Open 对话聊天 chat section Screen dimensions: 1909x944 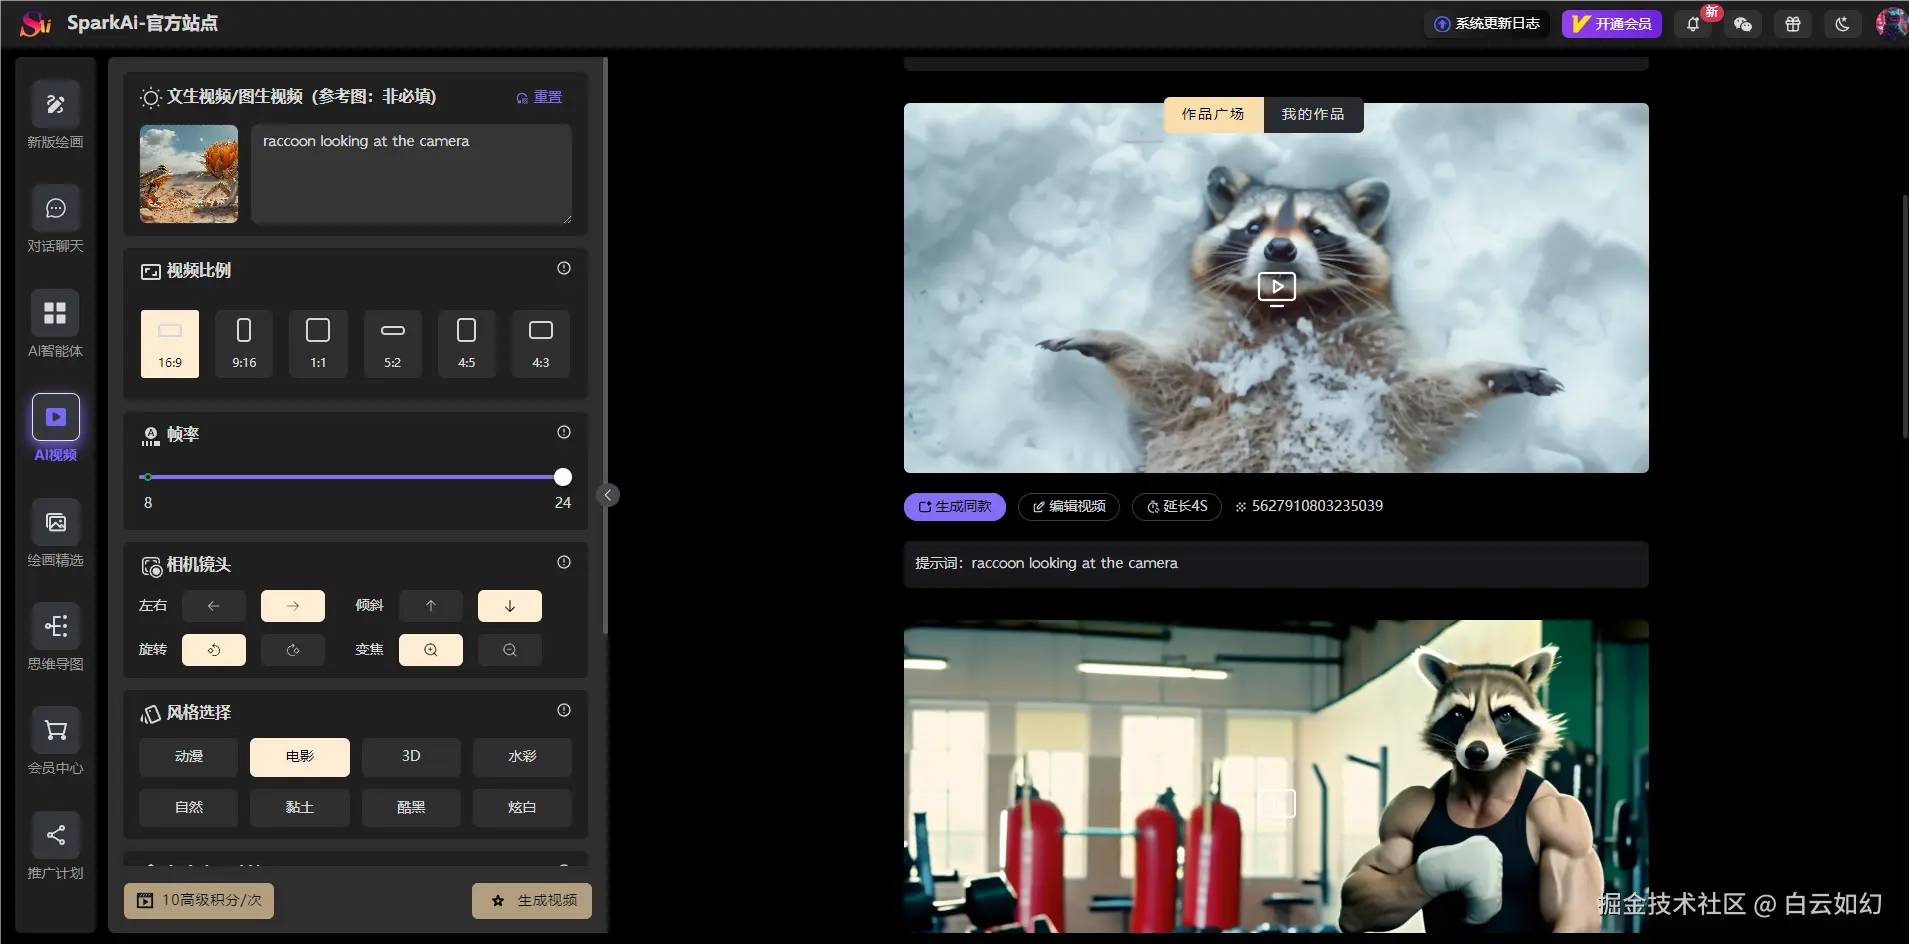[x=55, y=219]
